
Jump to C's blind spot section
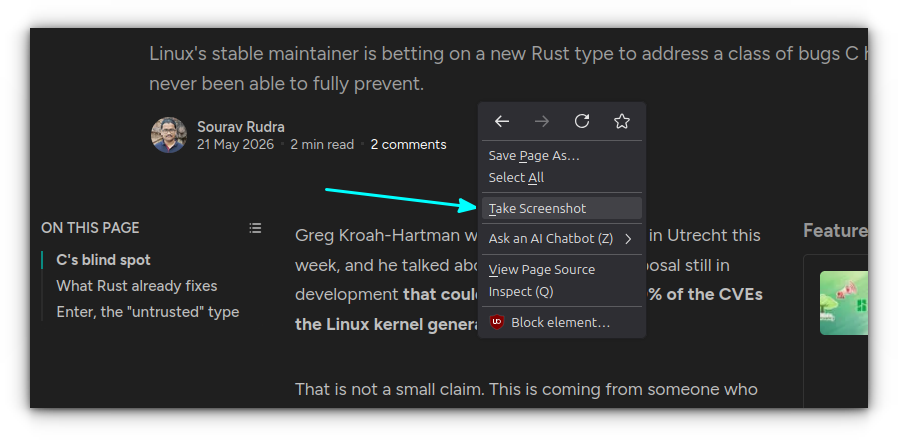coord(103,260)
